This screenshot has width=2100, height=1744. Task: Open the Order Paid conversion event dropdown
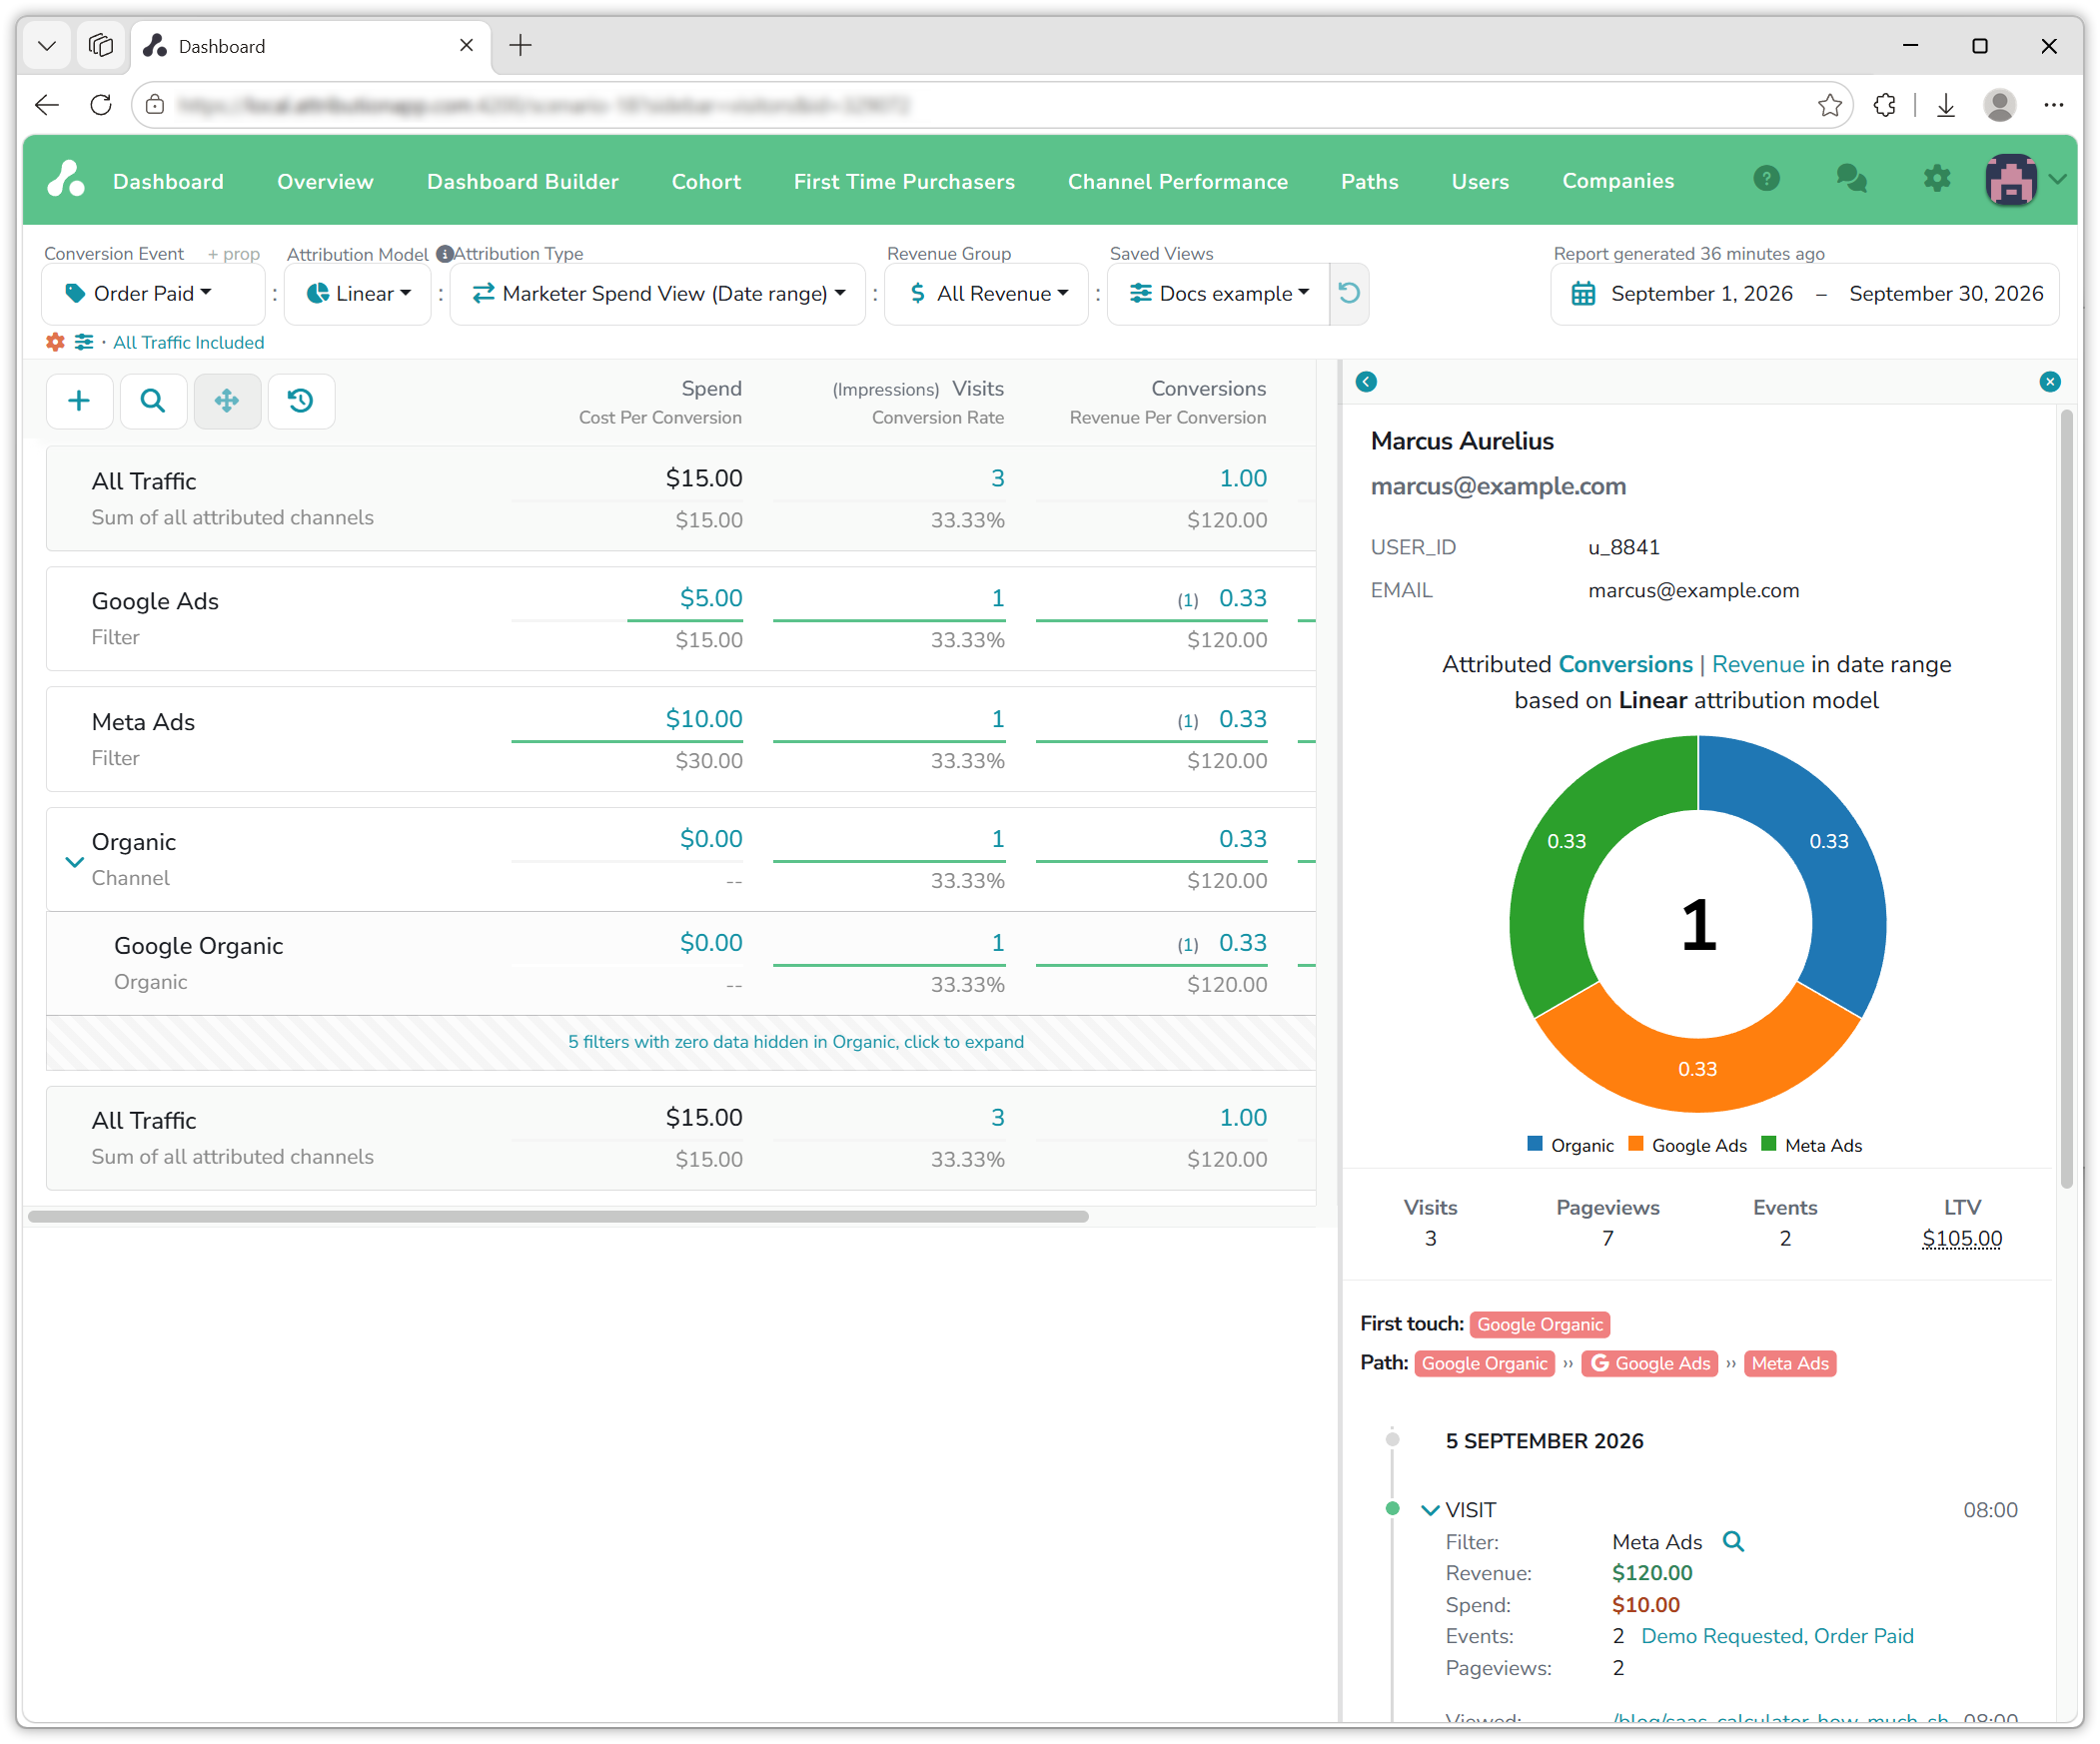153,294
